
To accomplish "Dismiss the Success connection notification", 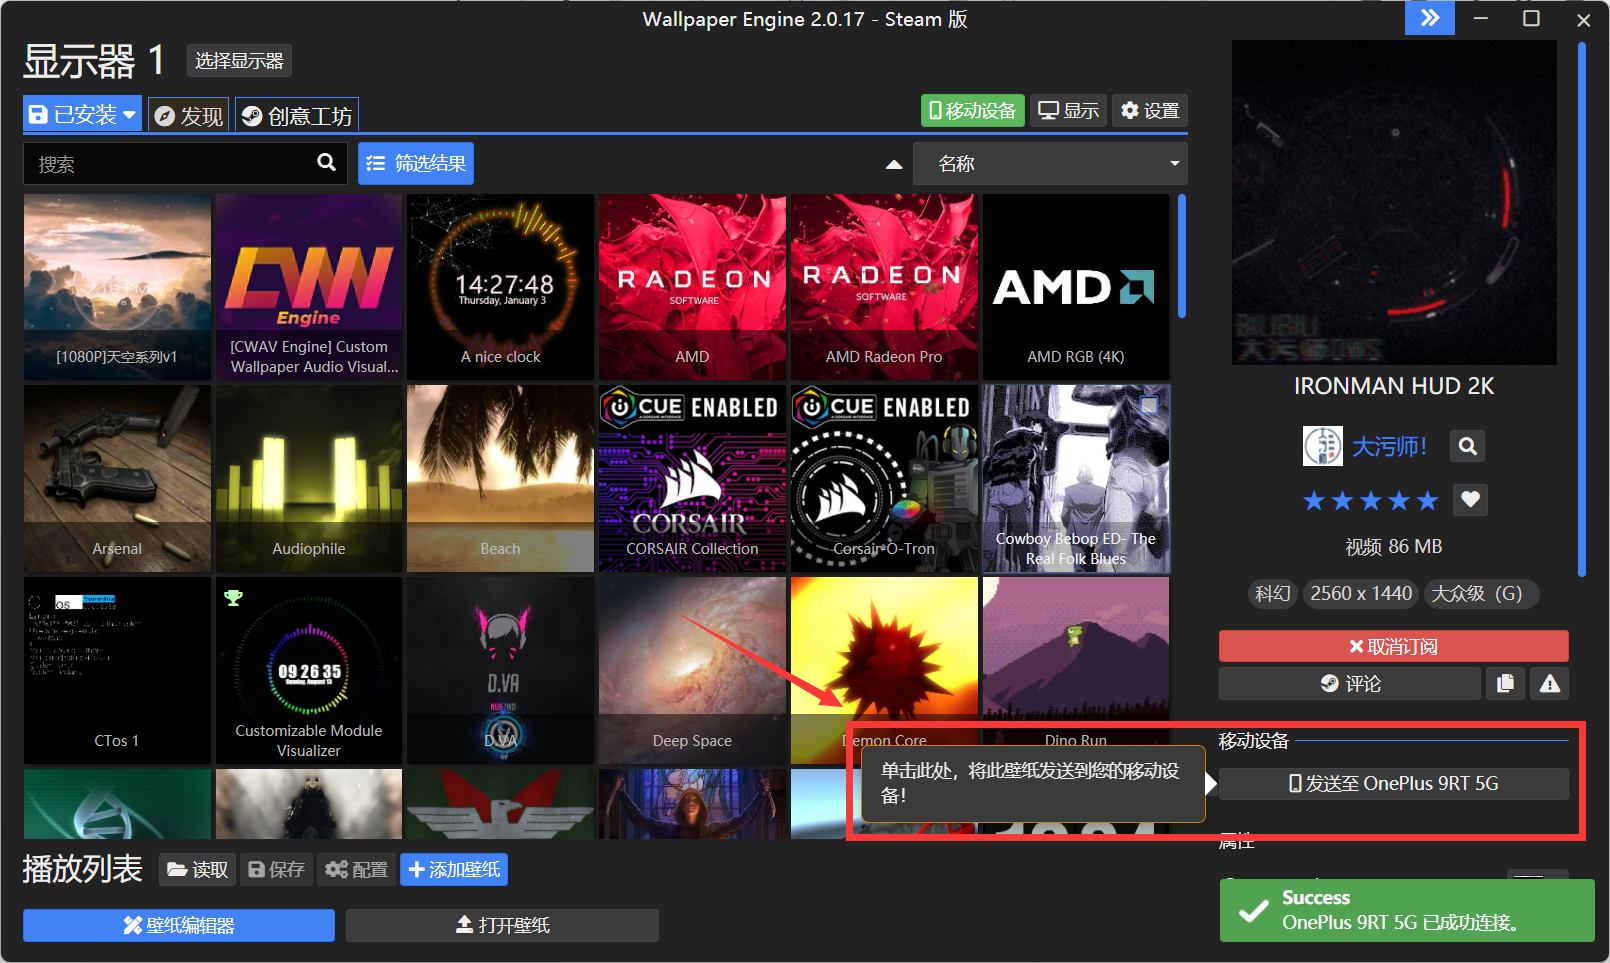I will pyautogui.click(x=1407, y=910).
